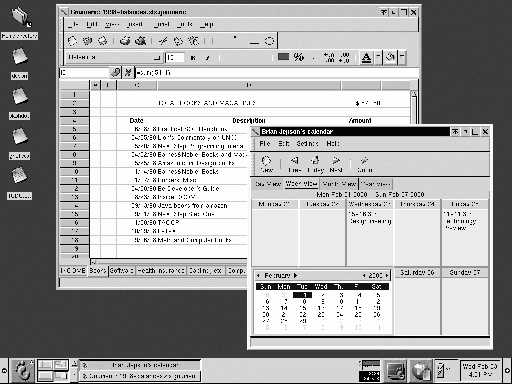Click the Open file icon in Gnumeric
Viewport: 512px width, 384px height.
coord(87,41)
